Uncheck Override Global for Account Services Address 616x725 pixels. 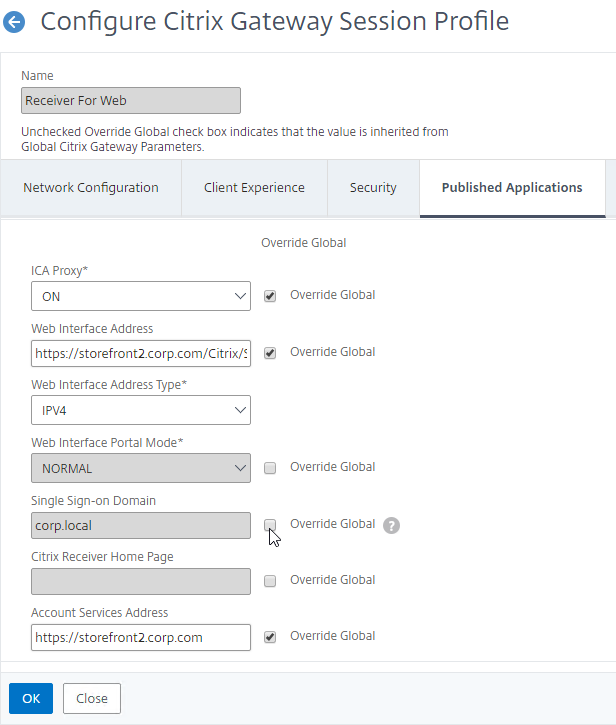[x=270, y=637]
